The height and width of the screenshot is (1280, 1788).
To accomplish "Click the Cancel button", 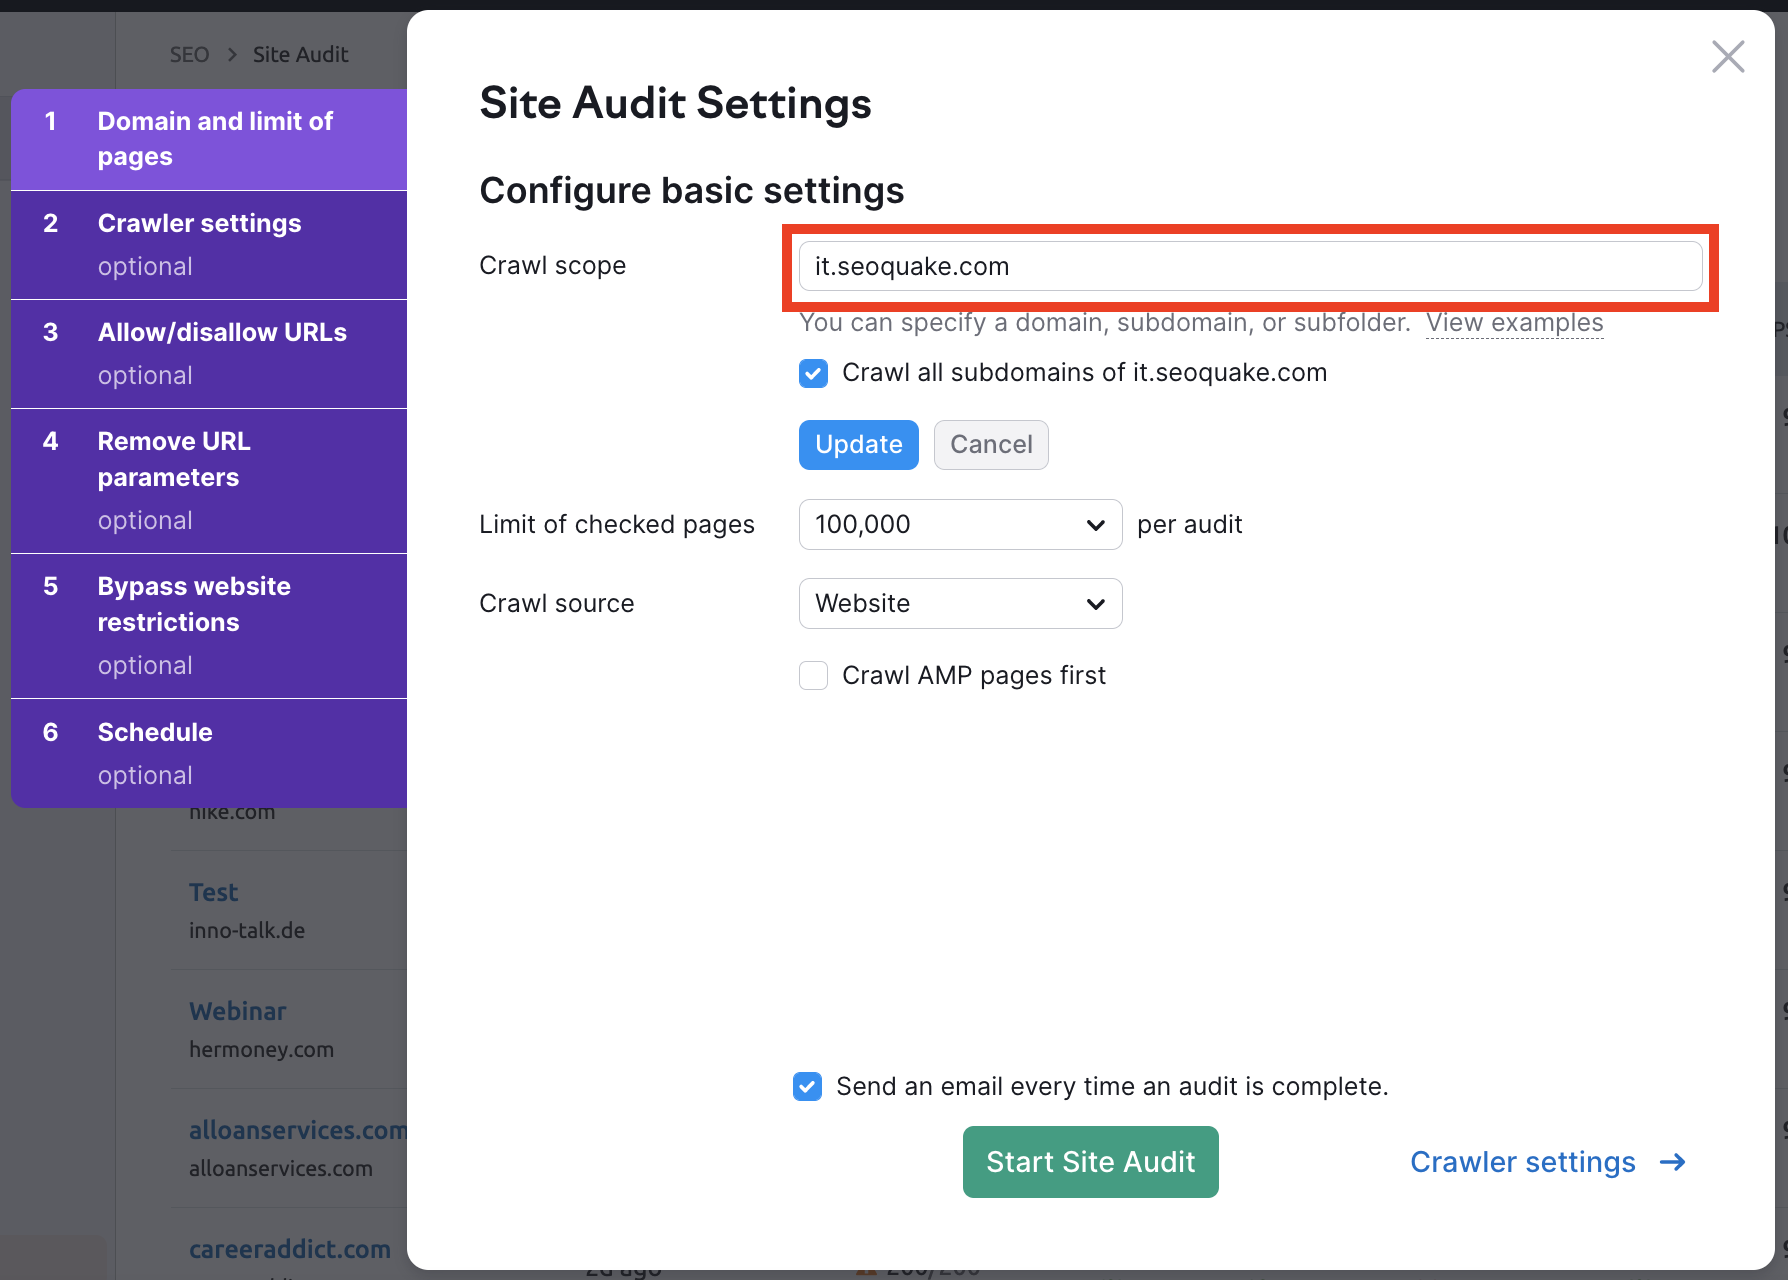I will coord(991,445).
